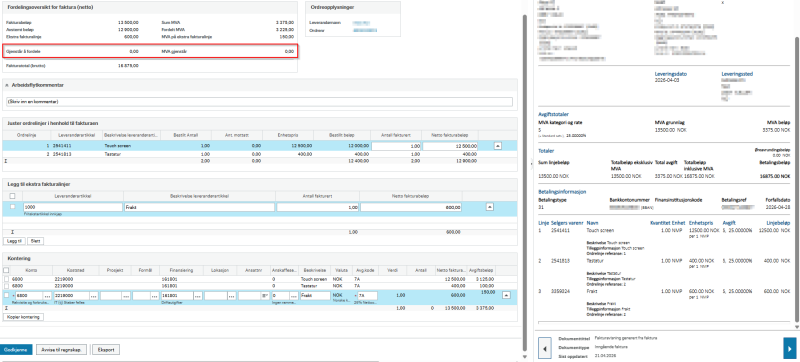800x362 pixels.
Task: Click the Konto column header in Kontering
Action: (x=31, y=270)
